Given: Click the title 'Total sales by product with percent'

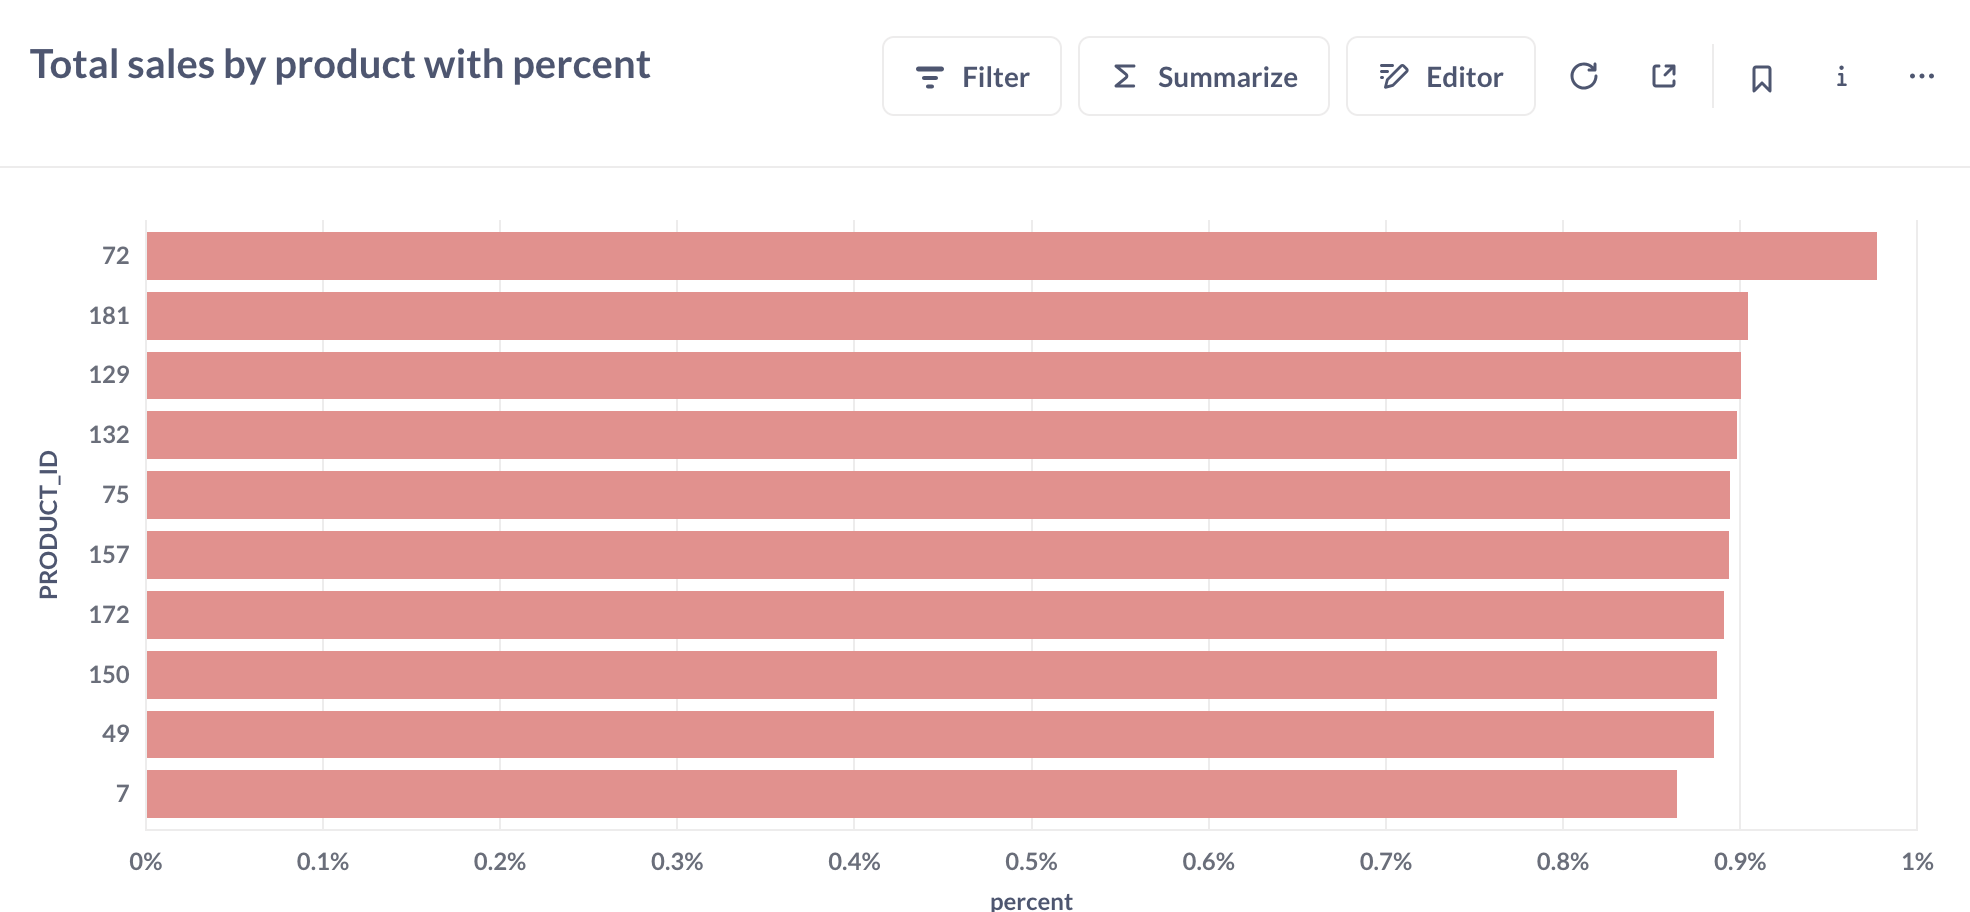Looking at the screenshot, I should [x=340, y=65].
